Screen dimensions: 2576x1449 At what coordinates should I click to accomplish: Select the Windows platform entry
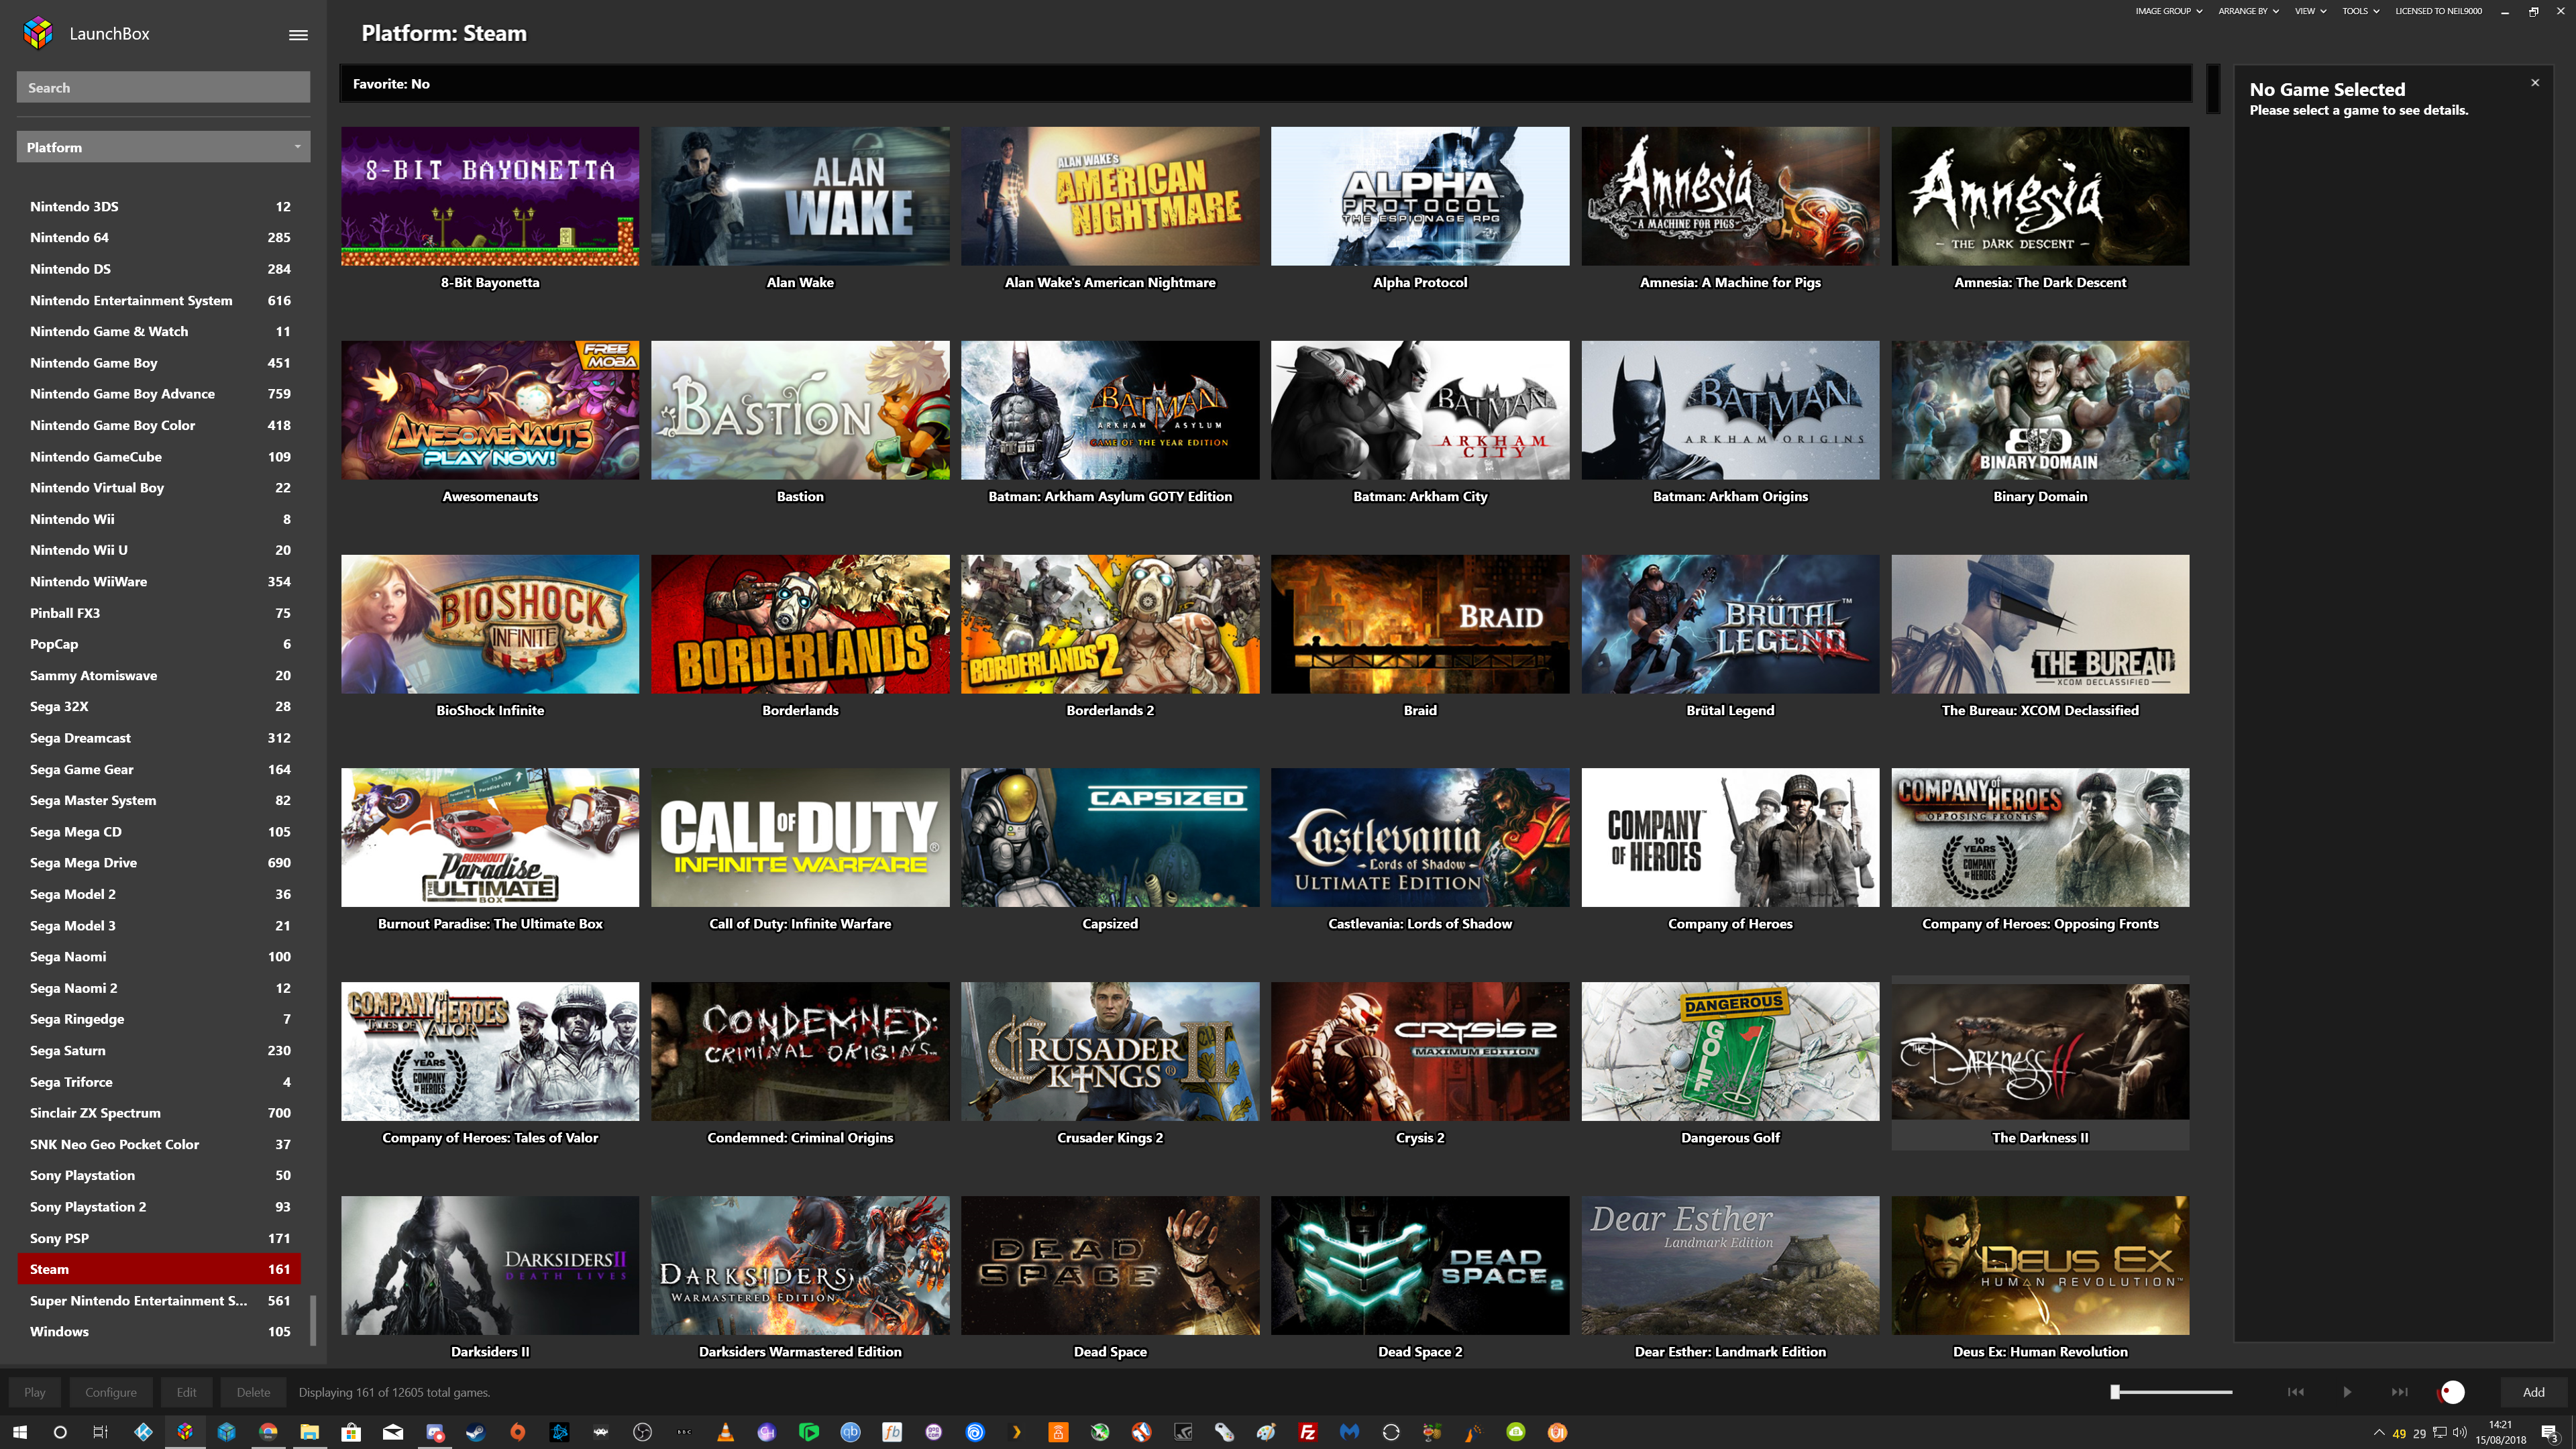click(x=159, y=1331)
